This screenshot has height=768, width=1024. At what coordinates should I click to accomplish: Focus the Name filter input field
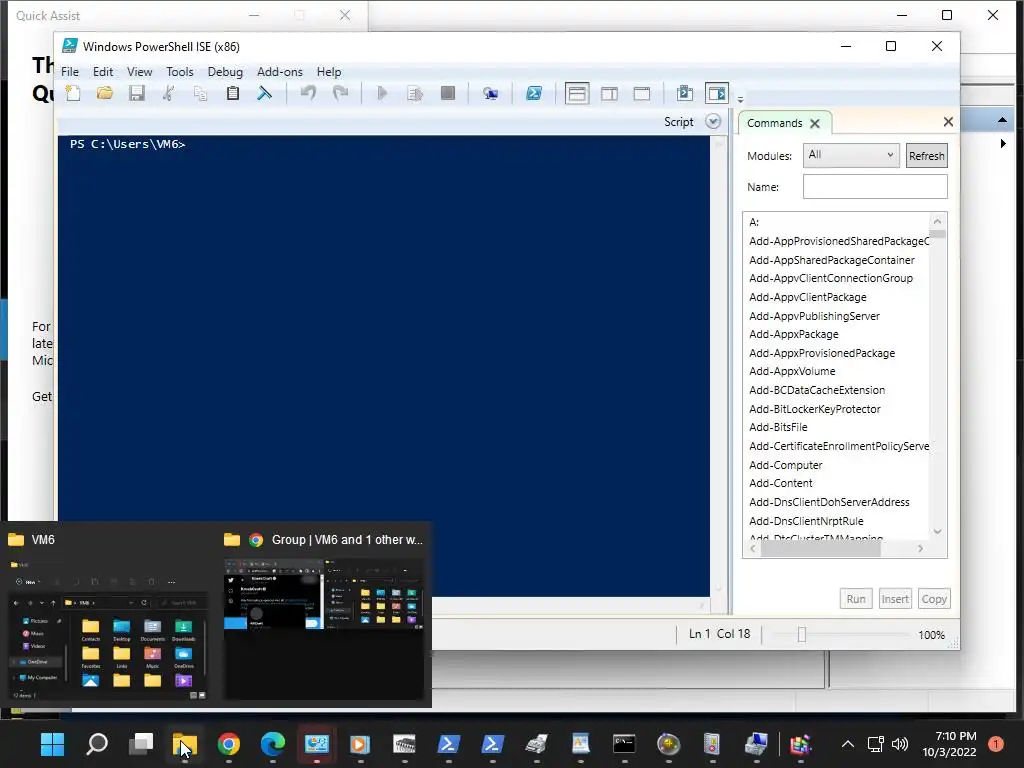(874, 187)
